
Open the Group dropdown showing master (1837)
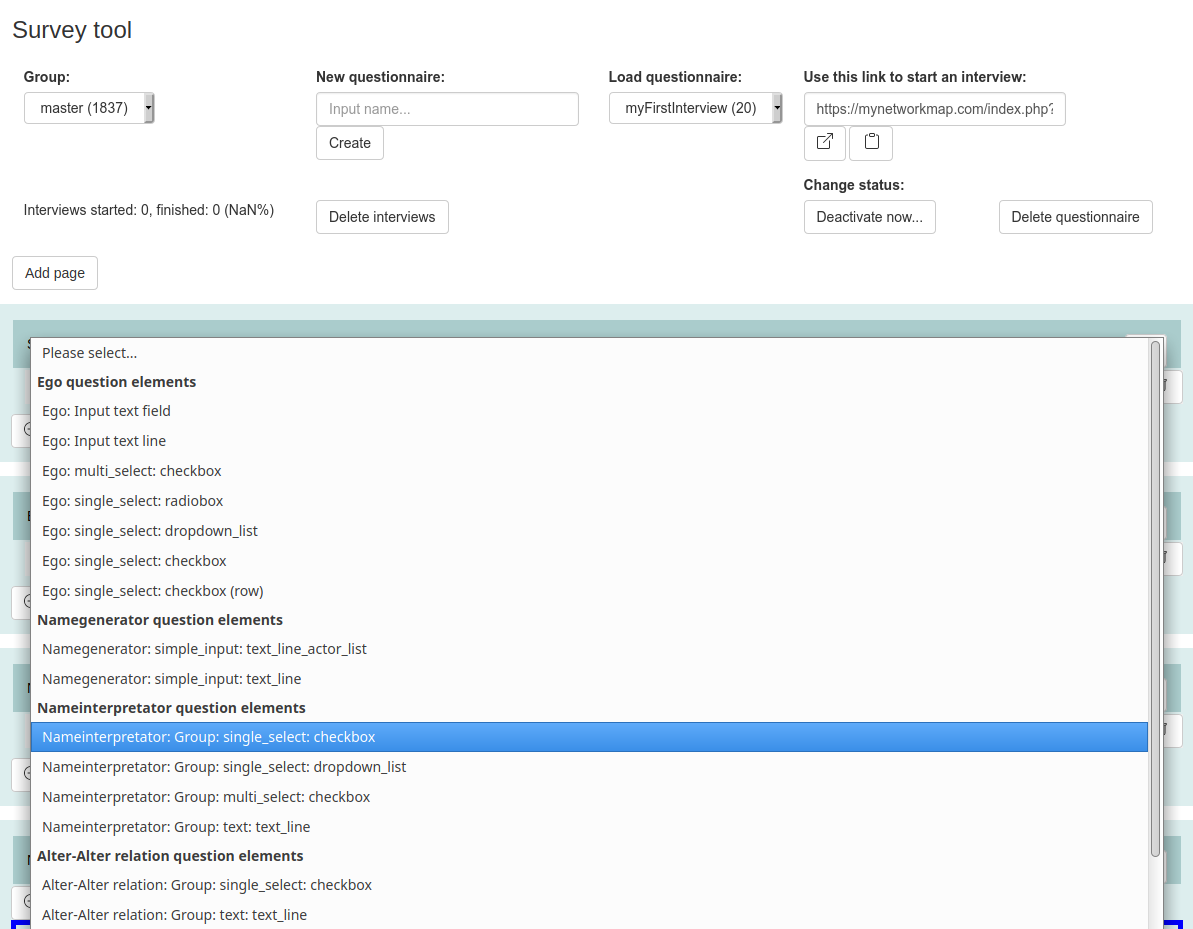coord(89,108)
